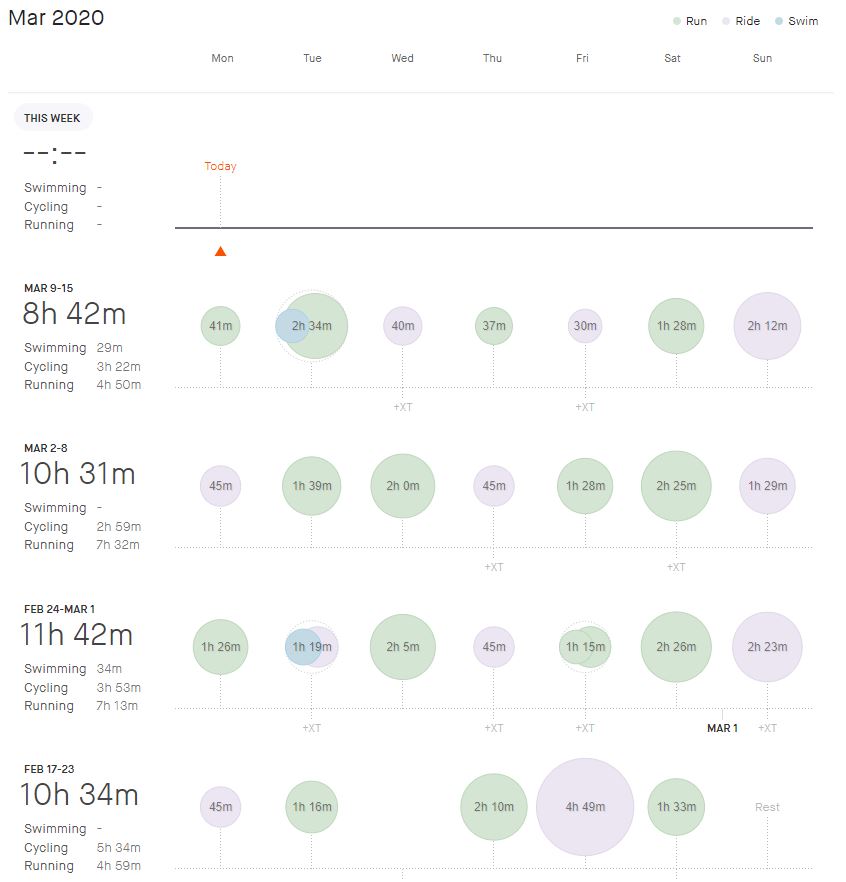This screenshot has height=882, width=846.
Task: Click the Mon column header
Action: pos(222,58)
